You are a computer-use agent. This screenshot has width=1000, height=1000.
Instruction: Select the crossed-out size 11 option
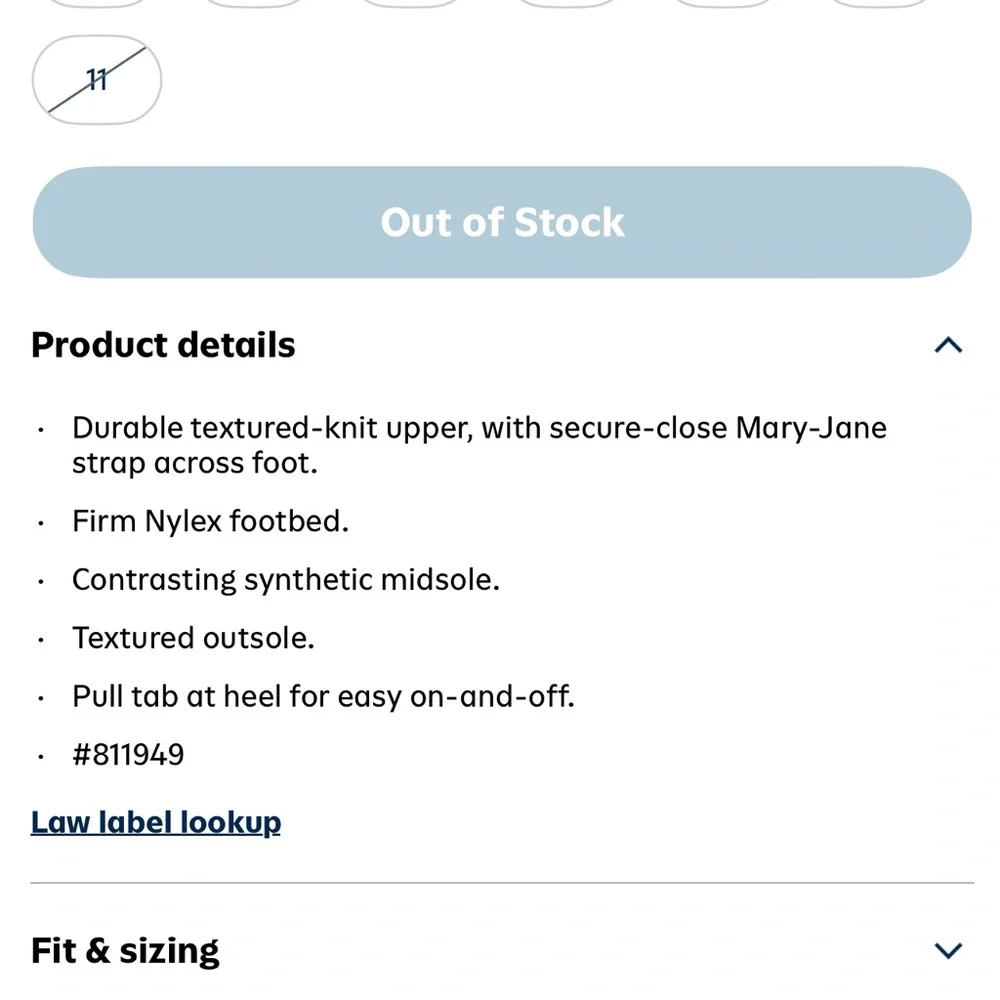tap(97, 80)
